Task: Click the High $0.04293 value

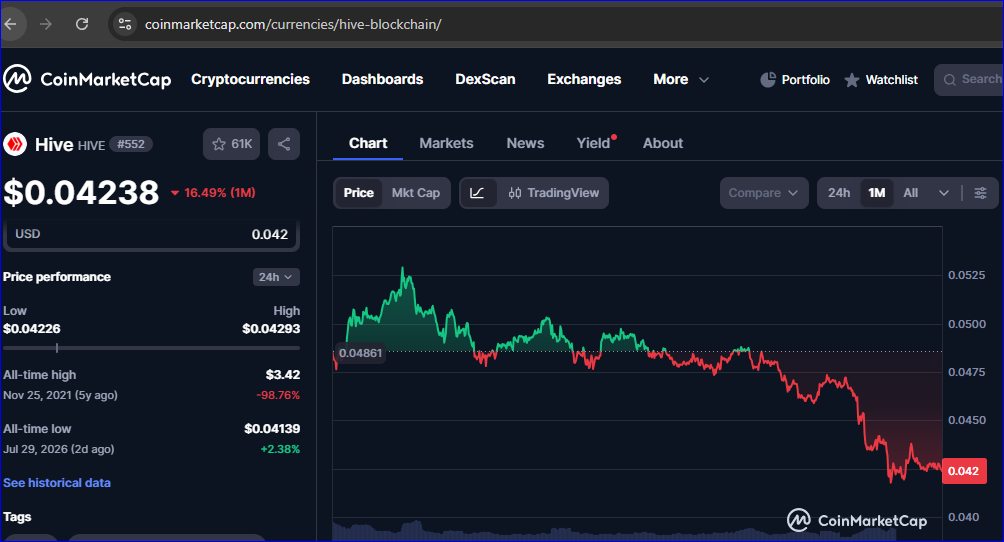Action: (271, 329)
